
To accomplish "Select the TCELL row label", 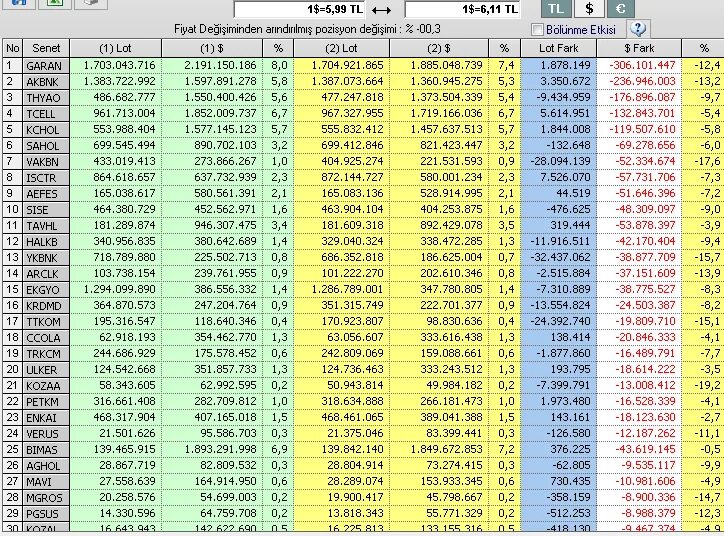I will click(46, 114).
